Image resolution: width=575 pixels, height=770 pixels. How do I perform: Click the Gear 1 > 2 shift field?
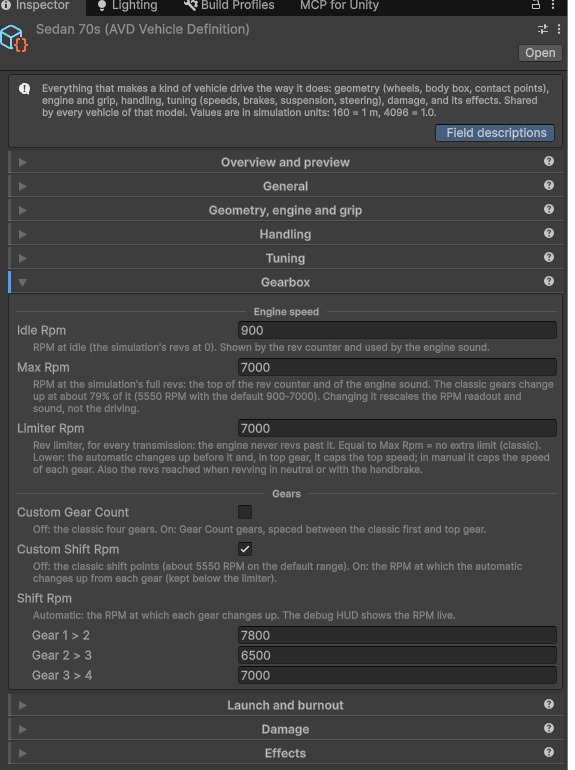click(397, 635)
